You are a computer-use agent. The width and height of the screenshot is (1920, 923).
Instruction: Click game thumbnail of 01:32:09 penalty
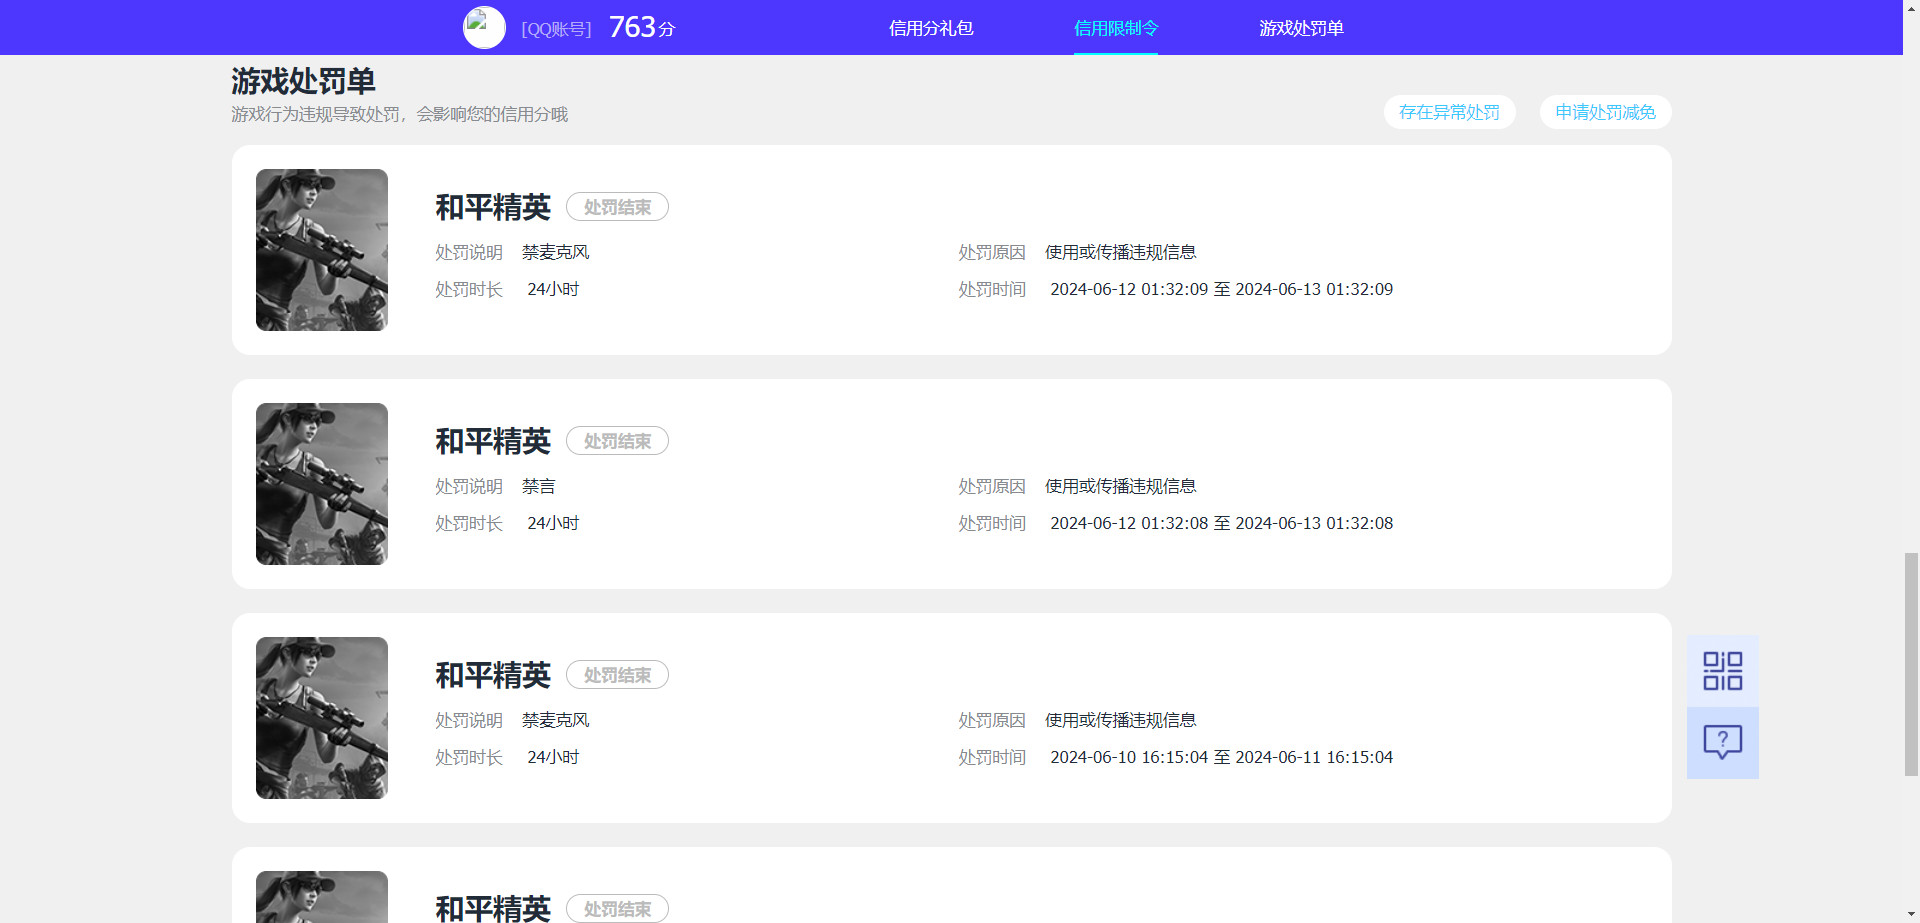tap(322, 250)
